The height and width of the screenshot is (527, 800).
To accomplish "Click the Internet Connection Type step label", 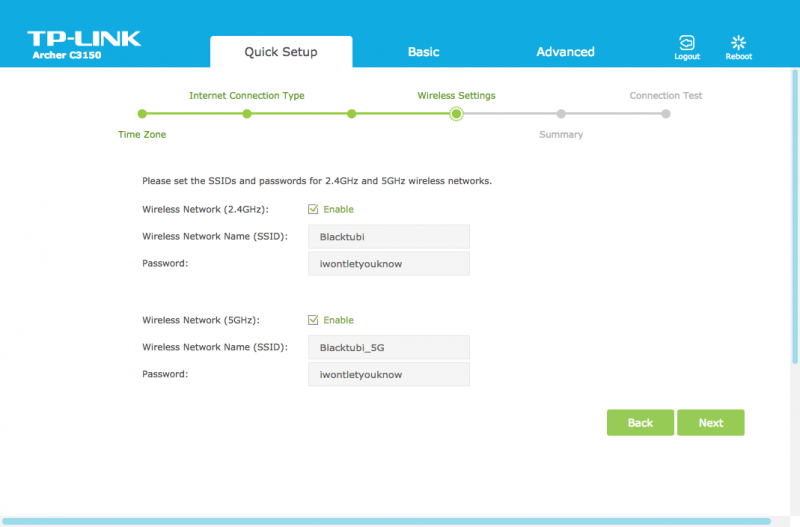I will (x=247, y=95).
